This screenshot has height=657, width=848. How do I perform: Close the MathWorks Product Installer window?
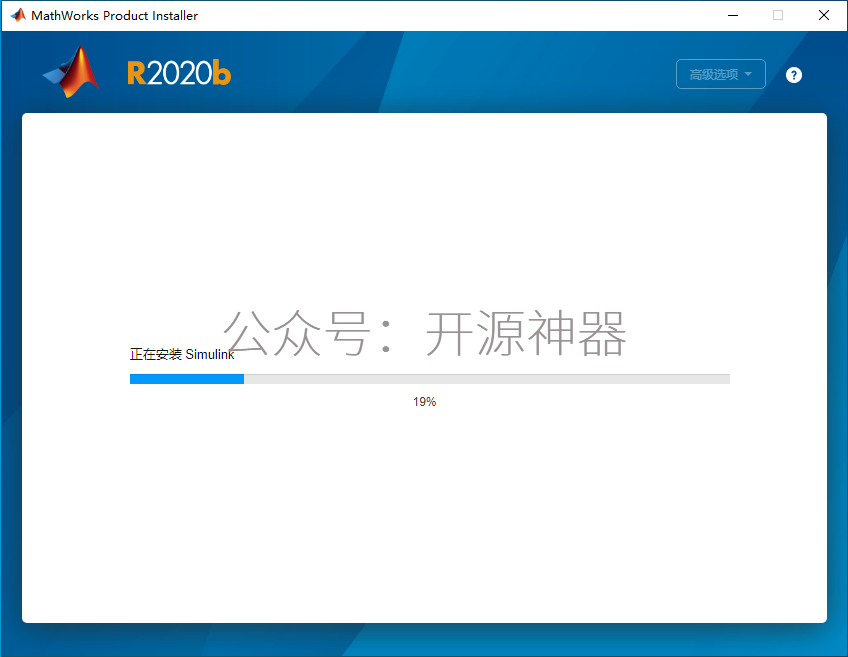pyautogui.click(x=824, y=15)
